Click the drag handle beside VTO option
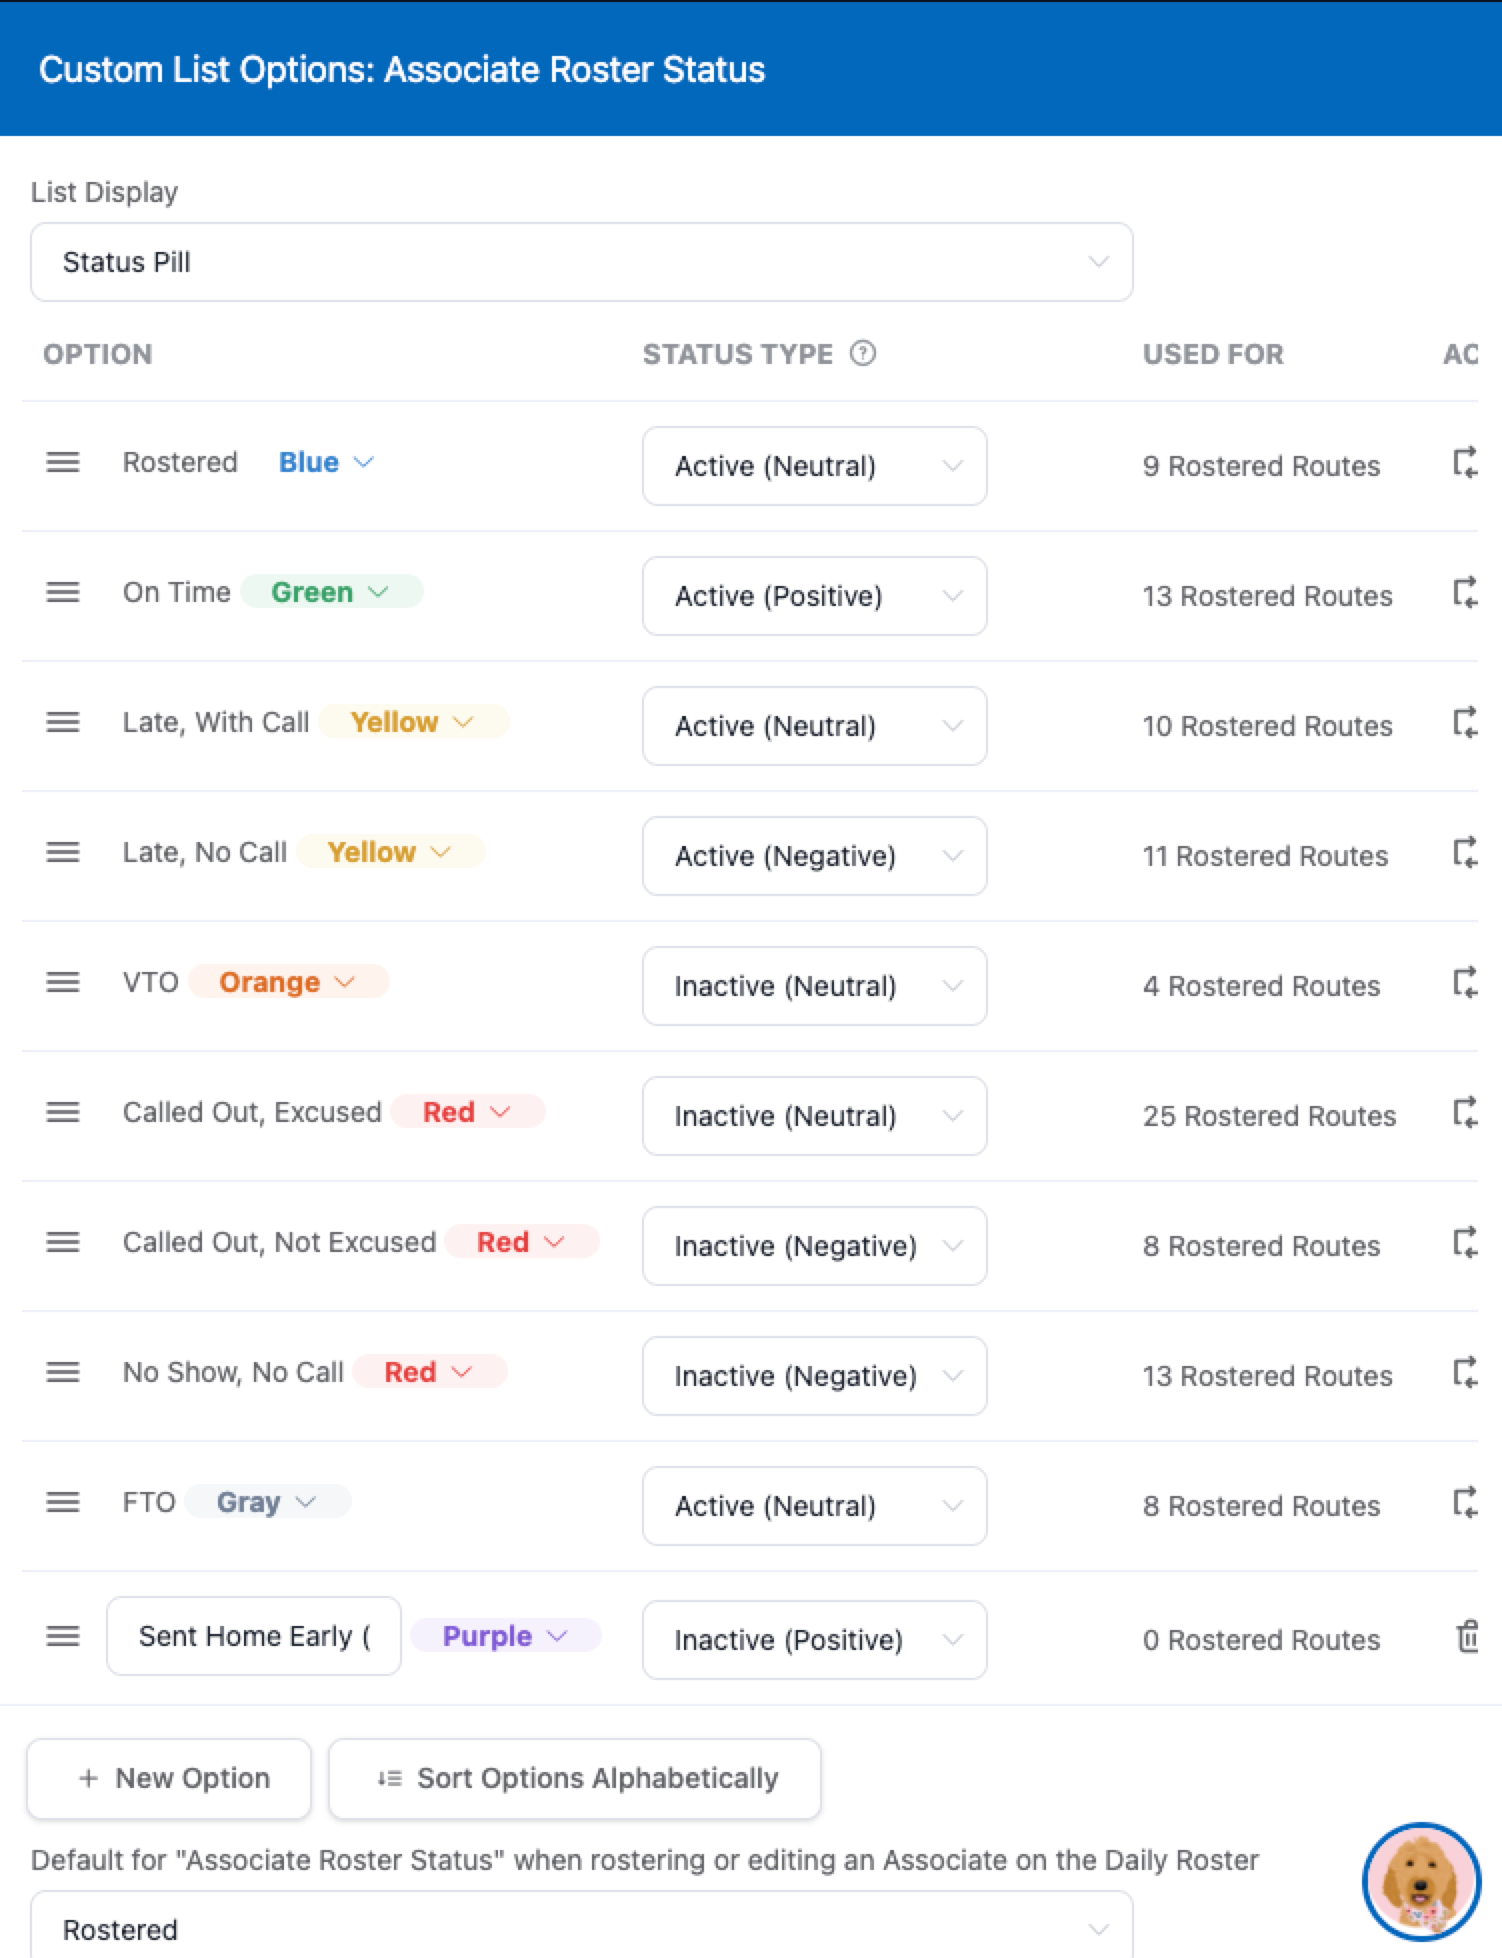This screenshot has width=1502, height=1958. coord(63,982)
